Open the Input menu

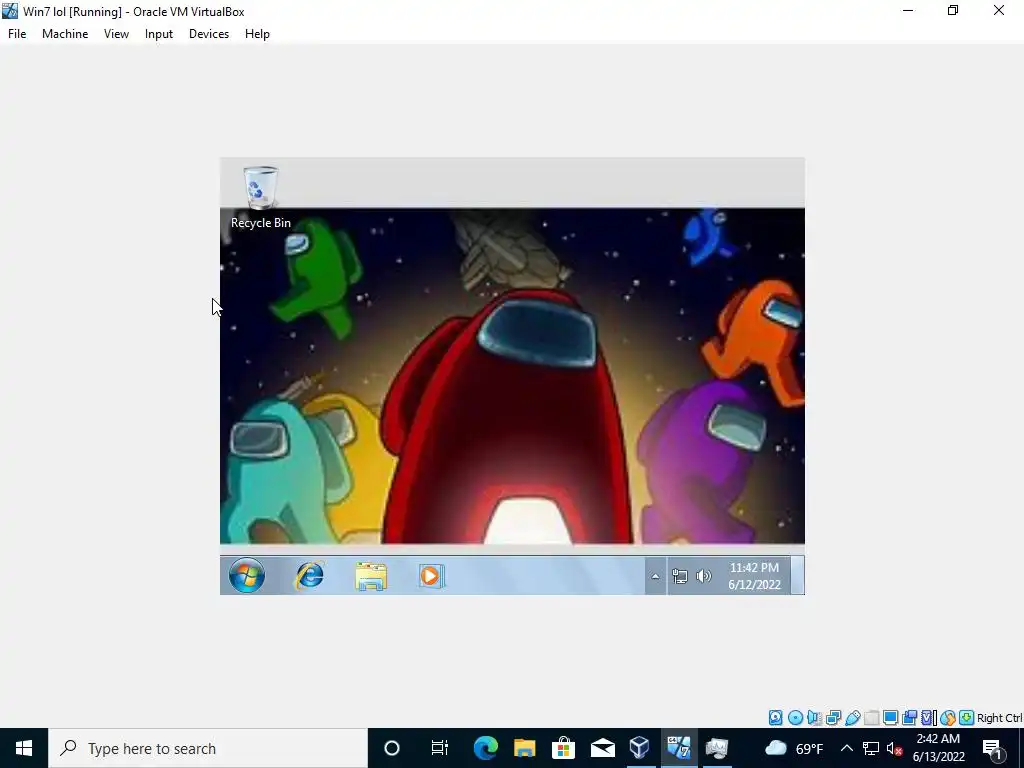tap(159, 34)
